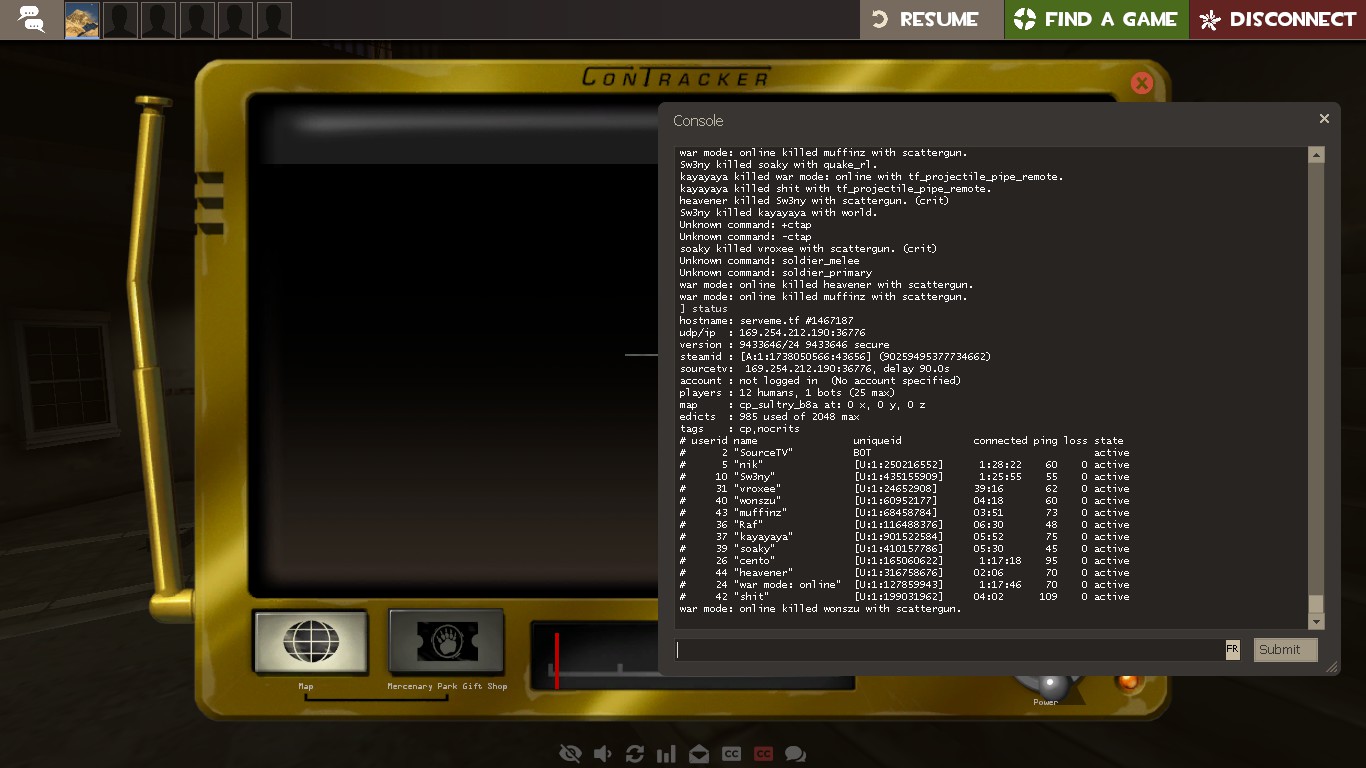
Task: Close the ConTracker with the orange X
Action: pos(1141,83)
